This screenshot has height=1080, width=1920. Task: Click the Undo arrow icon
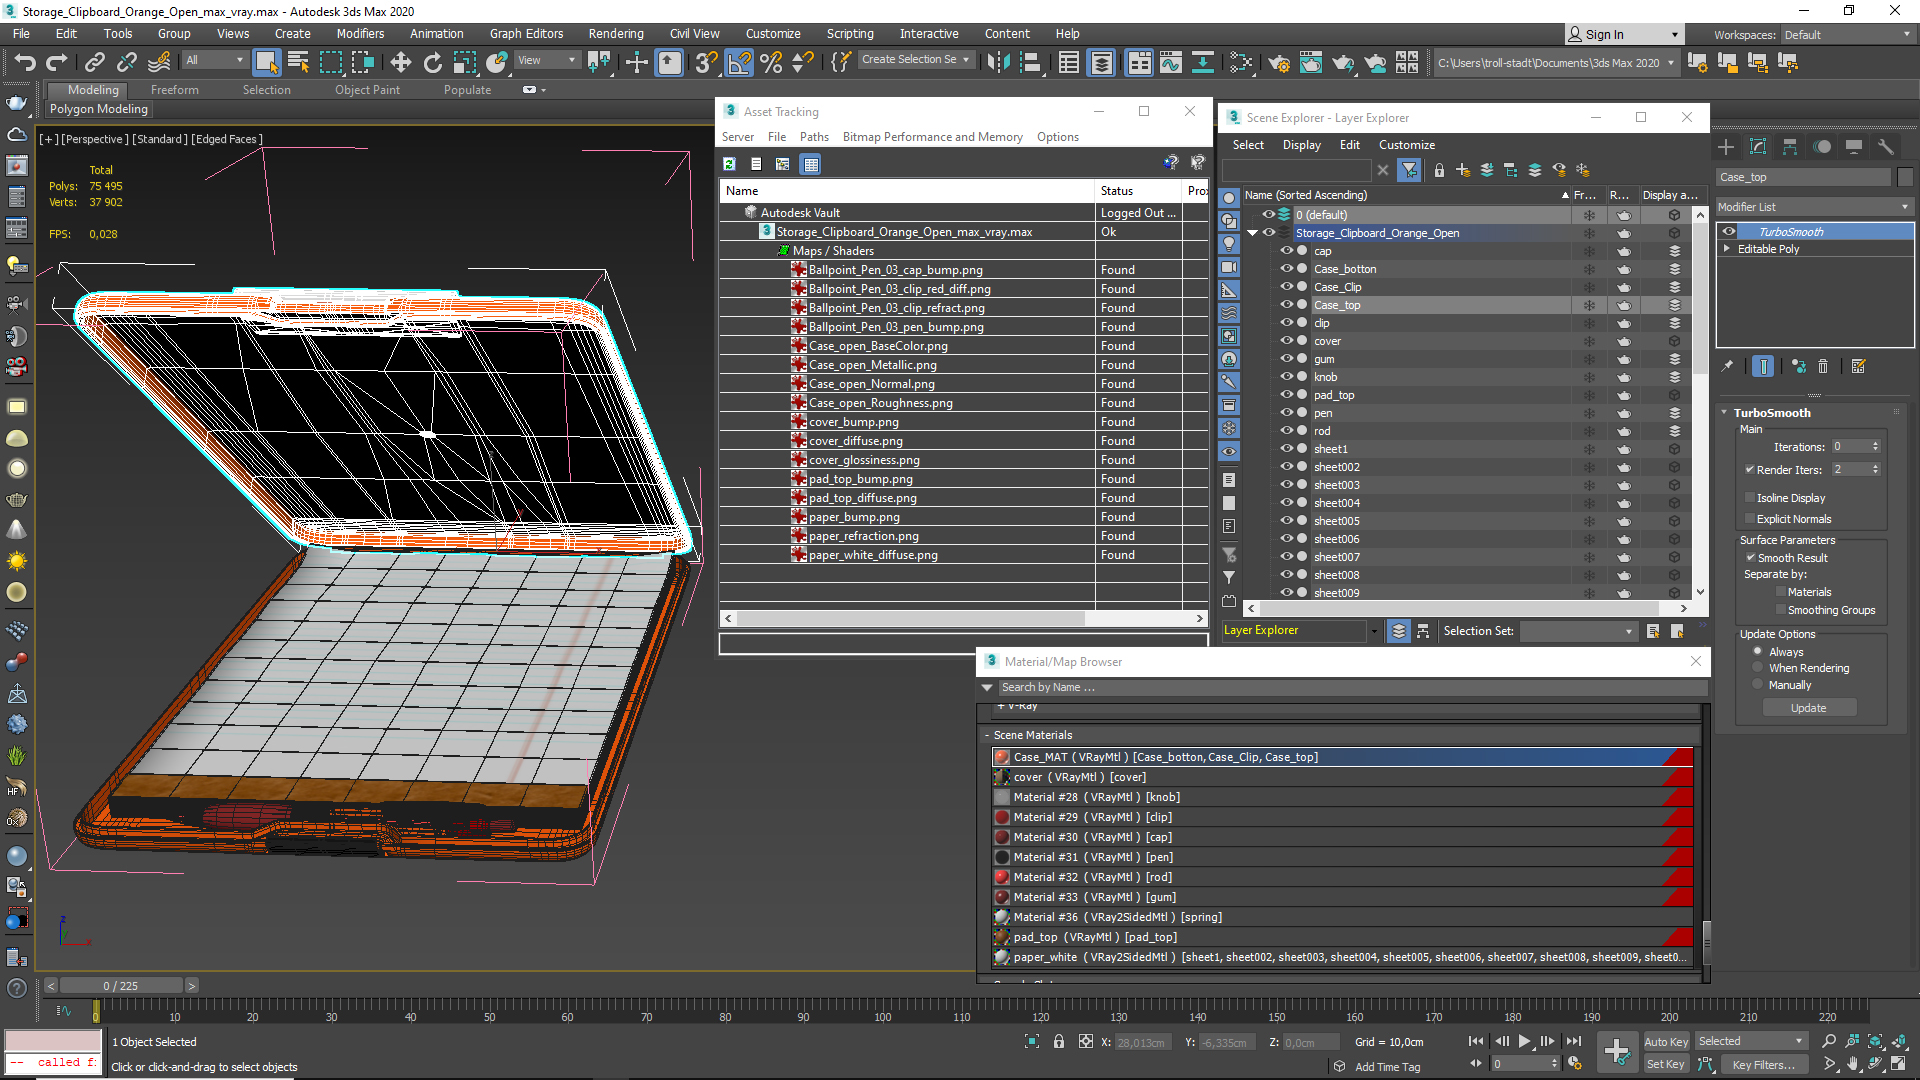[25, 62]
